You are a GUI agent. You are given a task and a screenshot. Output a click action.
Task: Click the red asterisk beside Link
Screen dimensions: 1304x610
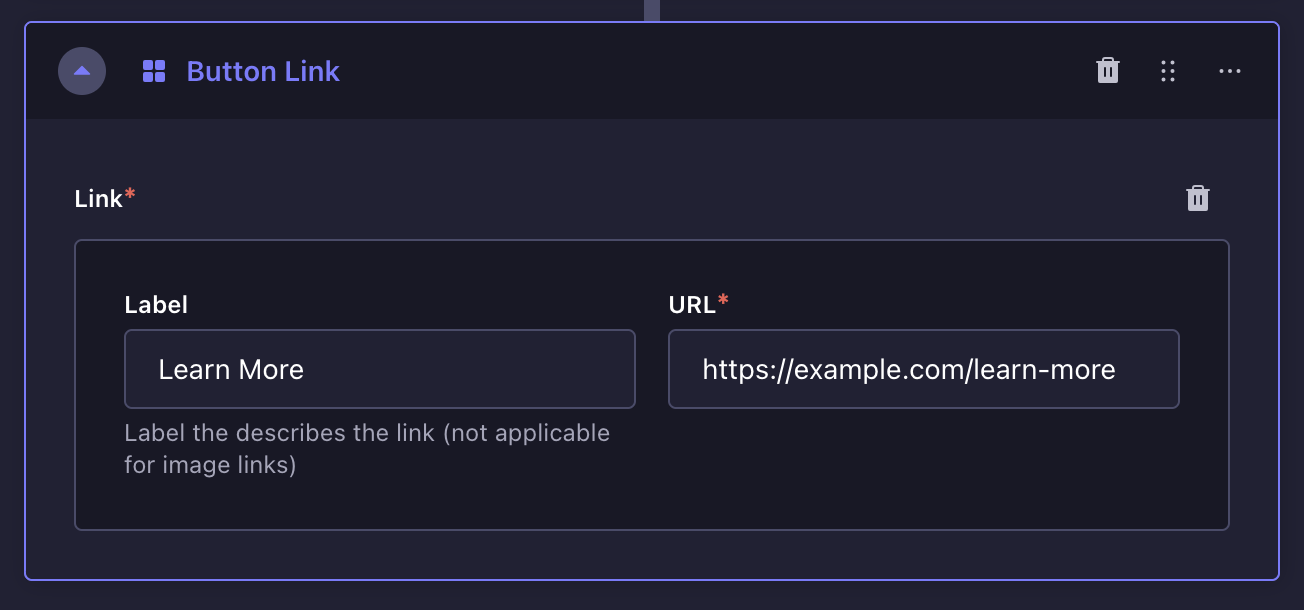pyautogui.click(x=130, y=195)
